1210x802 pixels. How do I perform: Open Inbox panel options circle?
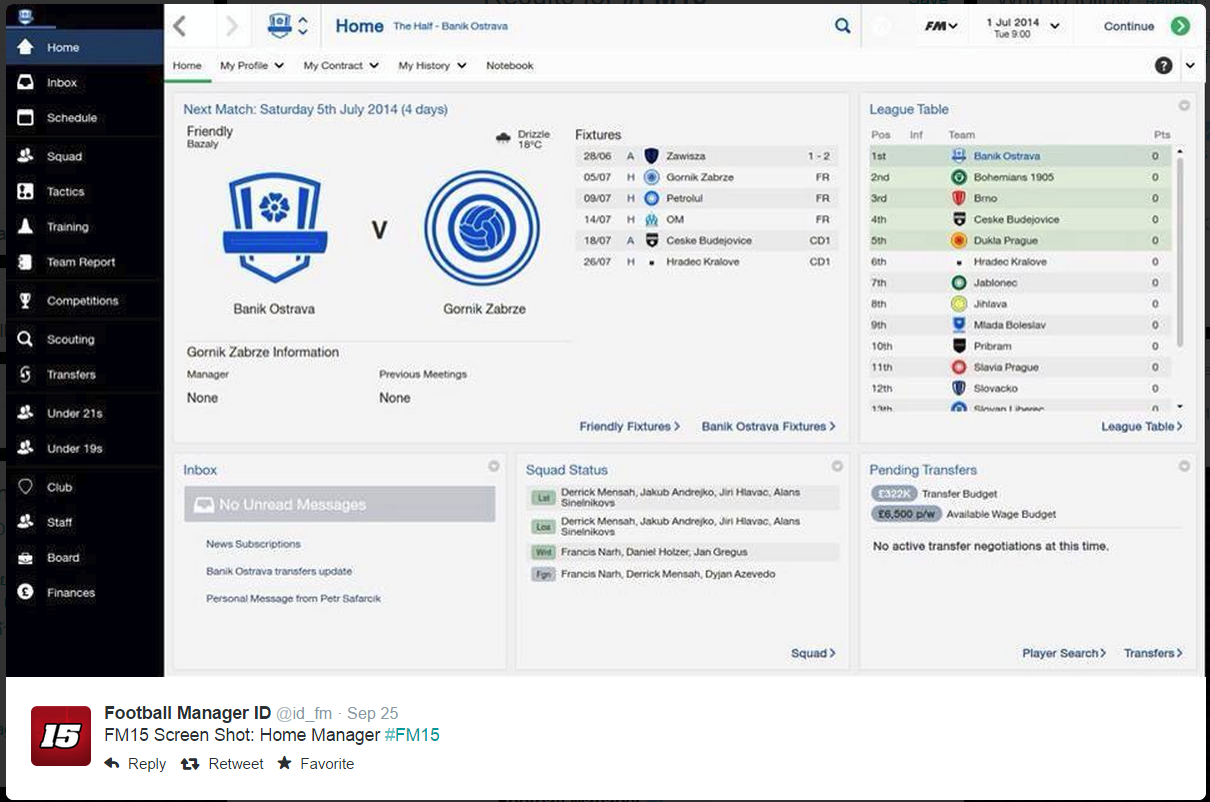click(493, 466)
